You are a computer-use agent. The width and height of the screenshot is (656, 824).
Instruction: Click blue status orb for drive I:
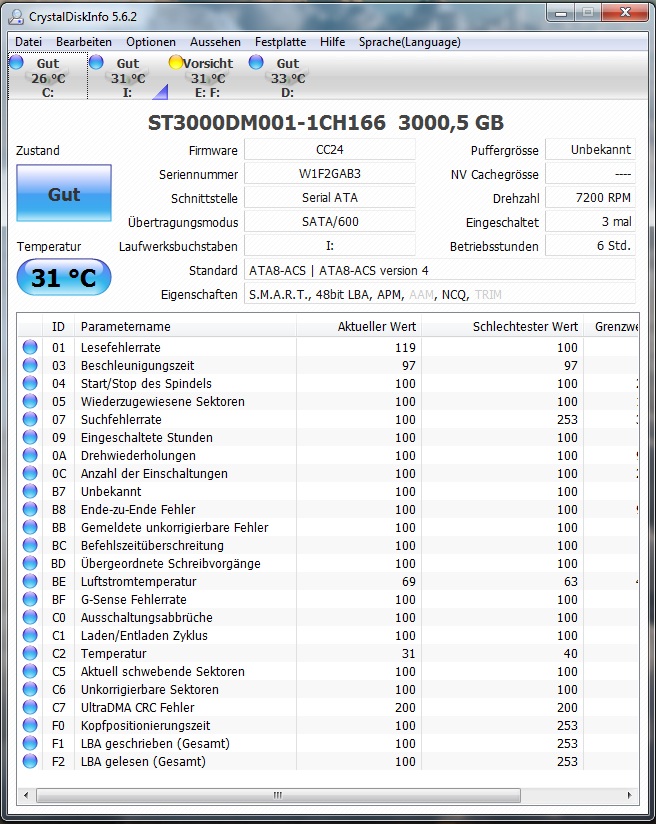tap(96, 63)
